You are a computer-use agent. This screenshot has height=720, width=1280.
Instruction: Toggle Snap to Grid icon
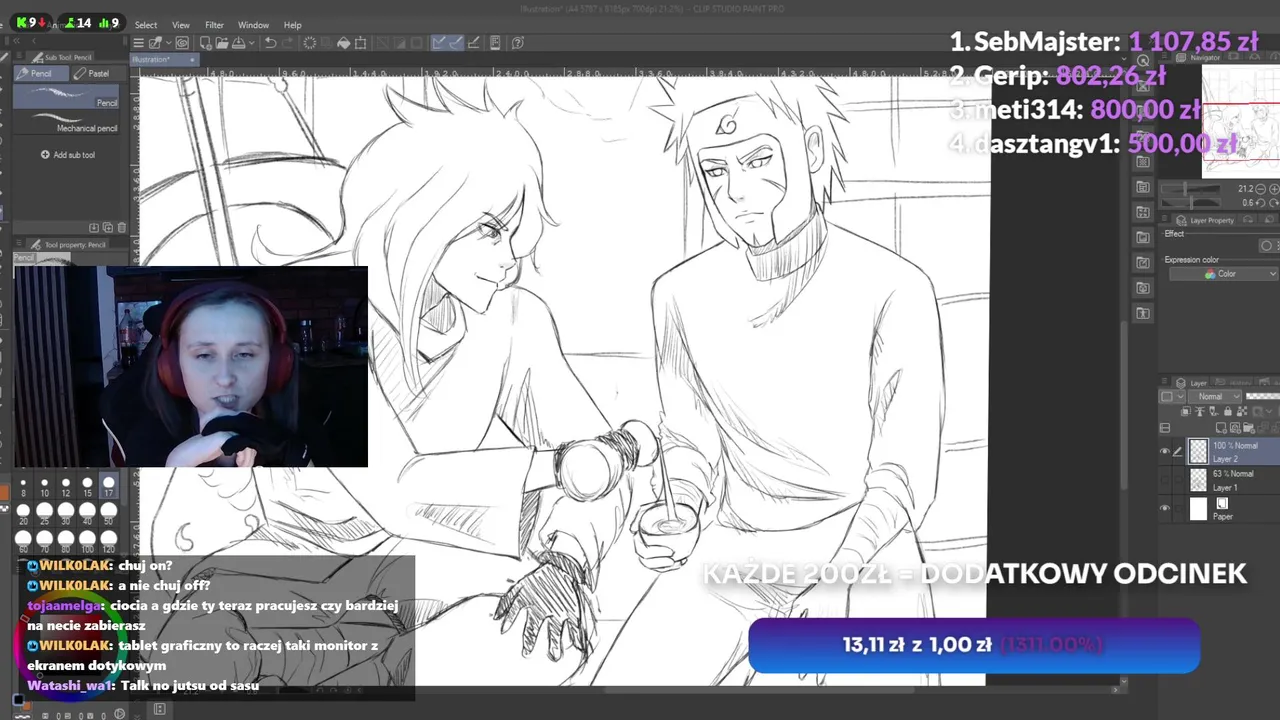coord(474,43)
